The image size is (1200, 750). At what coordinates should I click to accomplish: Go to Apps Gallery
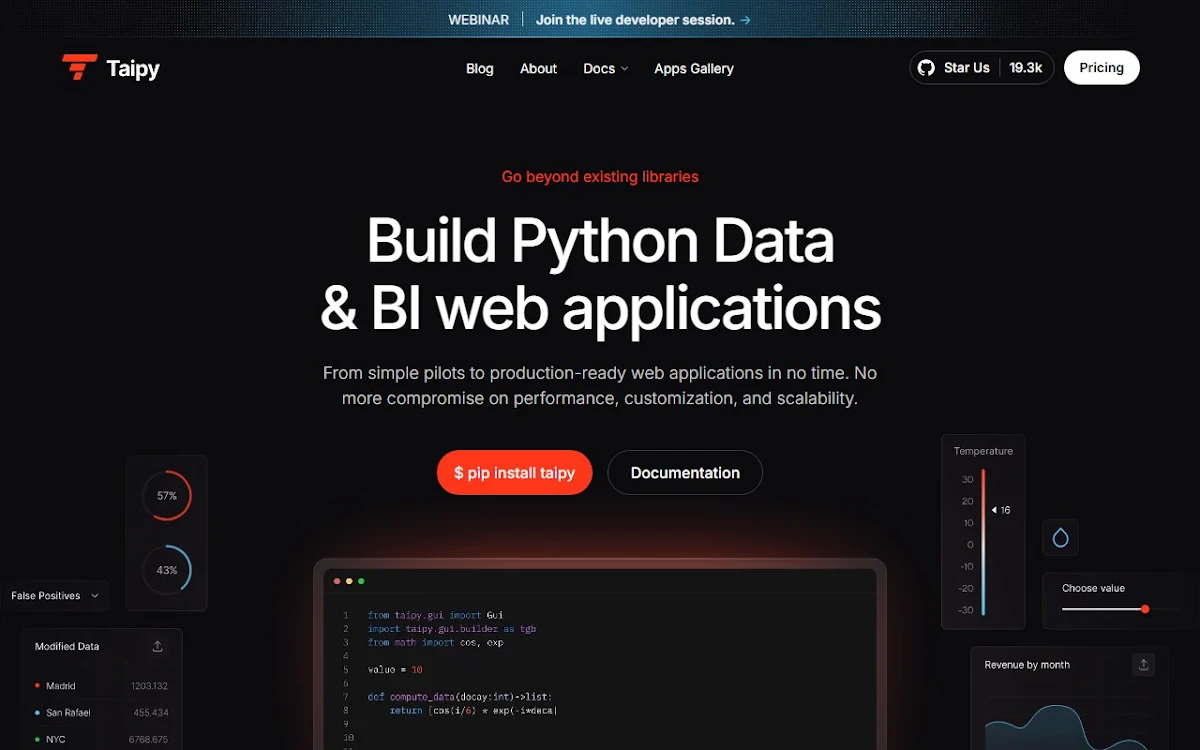click(694, 68)
